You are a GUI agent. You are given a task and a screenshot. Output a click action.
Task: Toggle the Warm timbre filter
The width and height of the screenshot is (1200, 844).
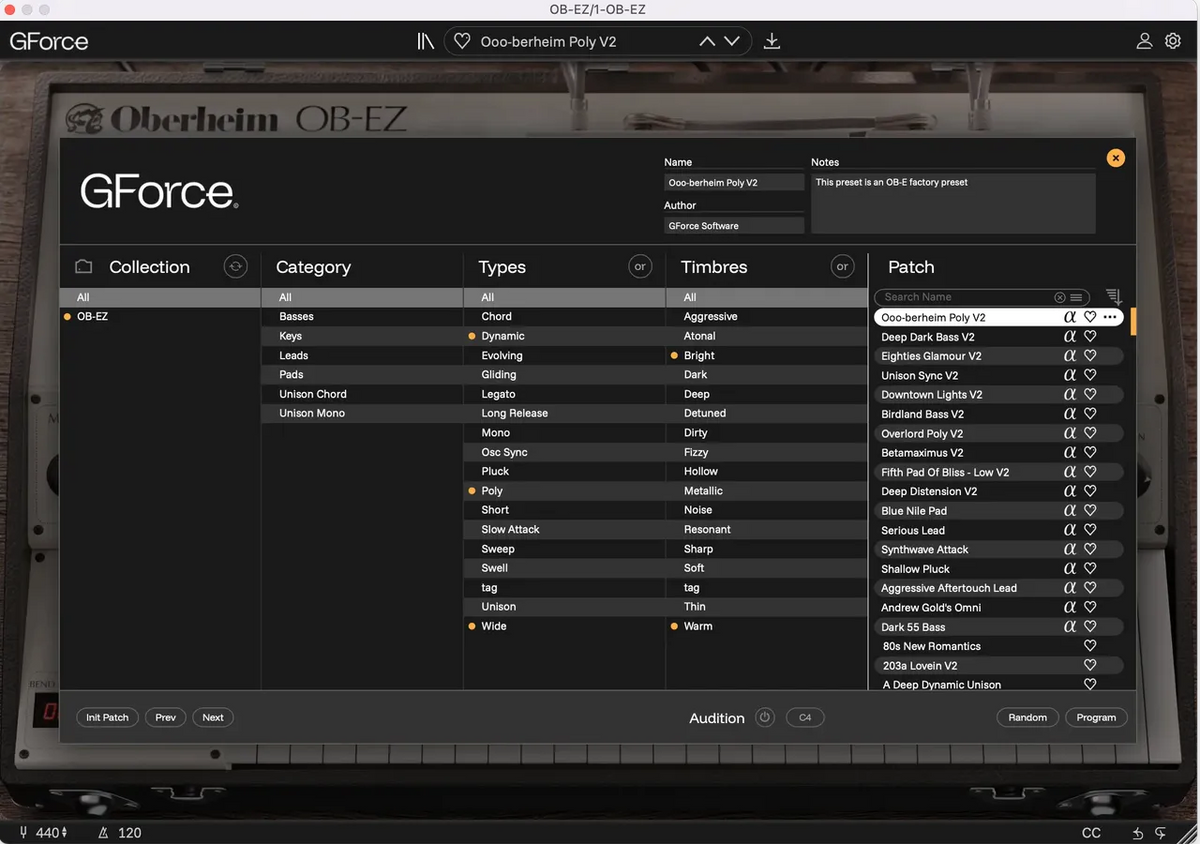point(766,626)
